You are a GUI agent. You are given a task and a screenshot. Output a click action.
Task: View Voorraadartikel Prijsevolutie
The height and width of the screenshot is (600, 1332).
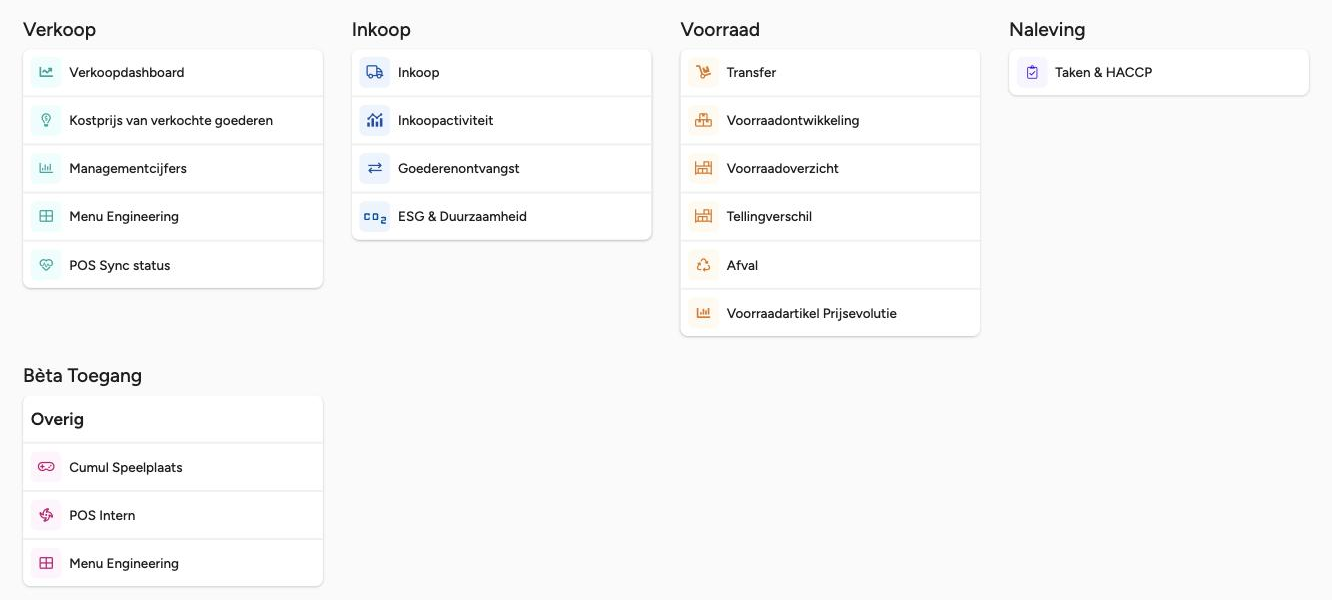(x=830, y=313)
